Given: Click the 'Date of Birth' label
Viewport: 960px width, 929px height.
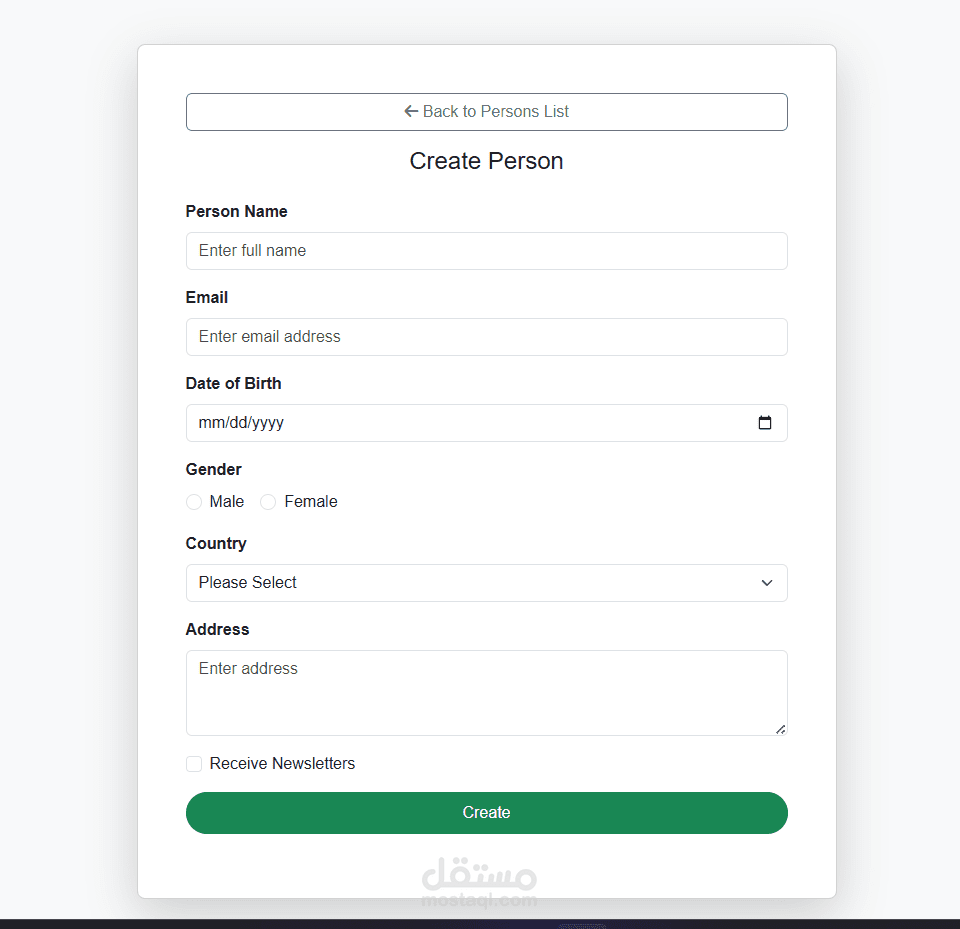Looking at the screenshot, I should (x=234, y=384).
